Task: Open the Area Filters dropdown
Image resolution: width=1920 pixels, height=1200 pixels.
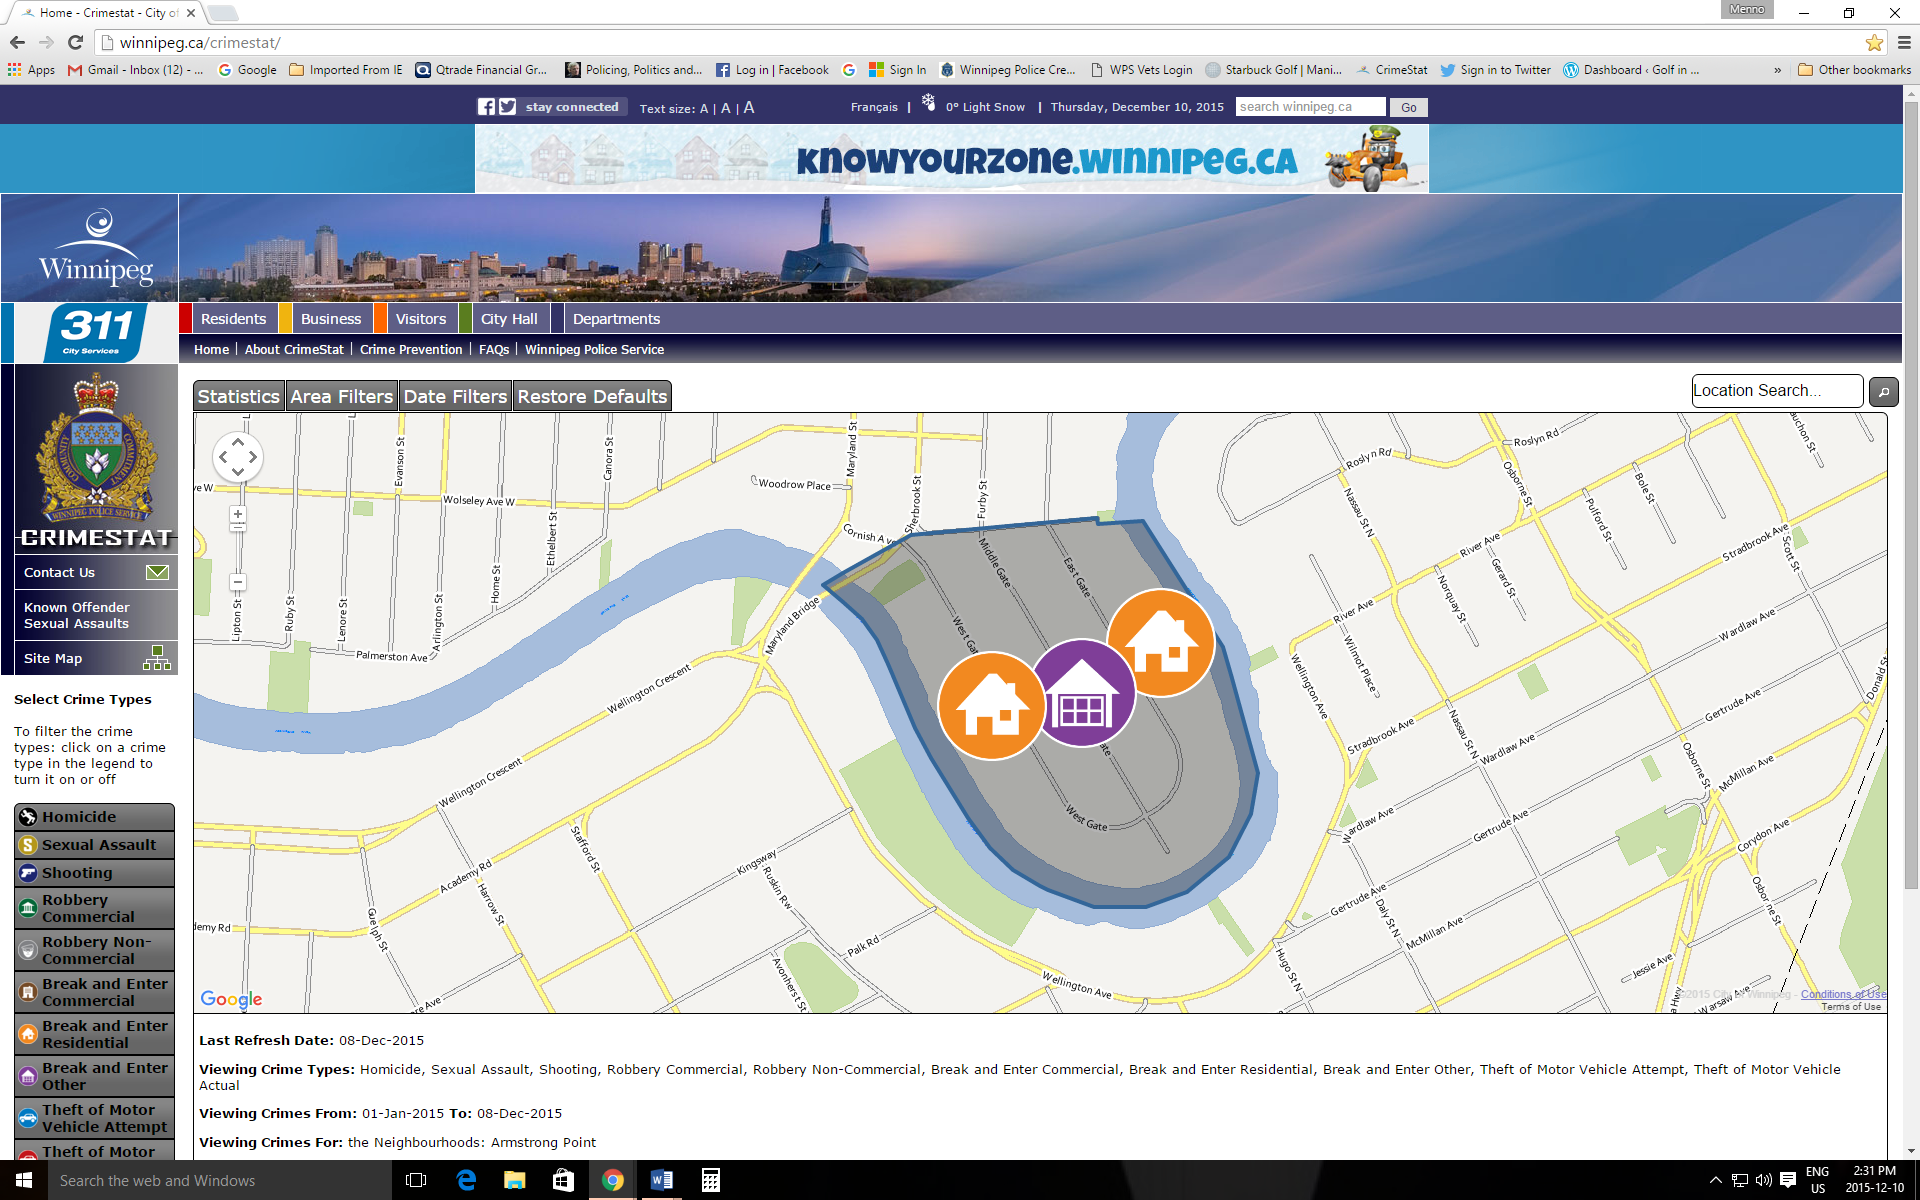Action: (341, 397)
